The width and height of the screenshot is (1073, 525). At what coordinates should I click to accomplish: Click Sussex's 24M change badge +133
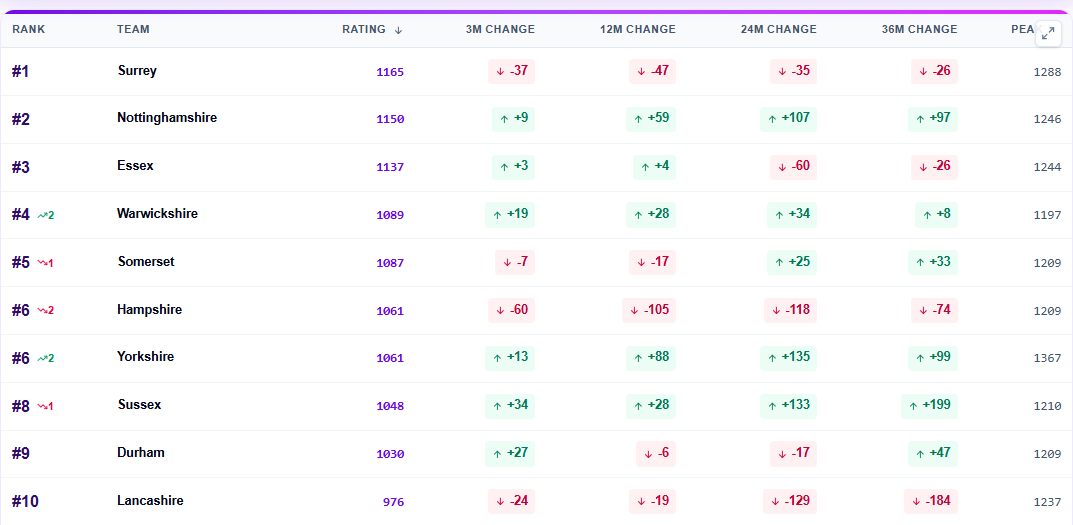tap(788, 406)
